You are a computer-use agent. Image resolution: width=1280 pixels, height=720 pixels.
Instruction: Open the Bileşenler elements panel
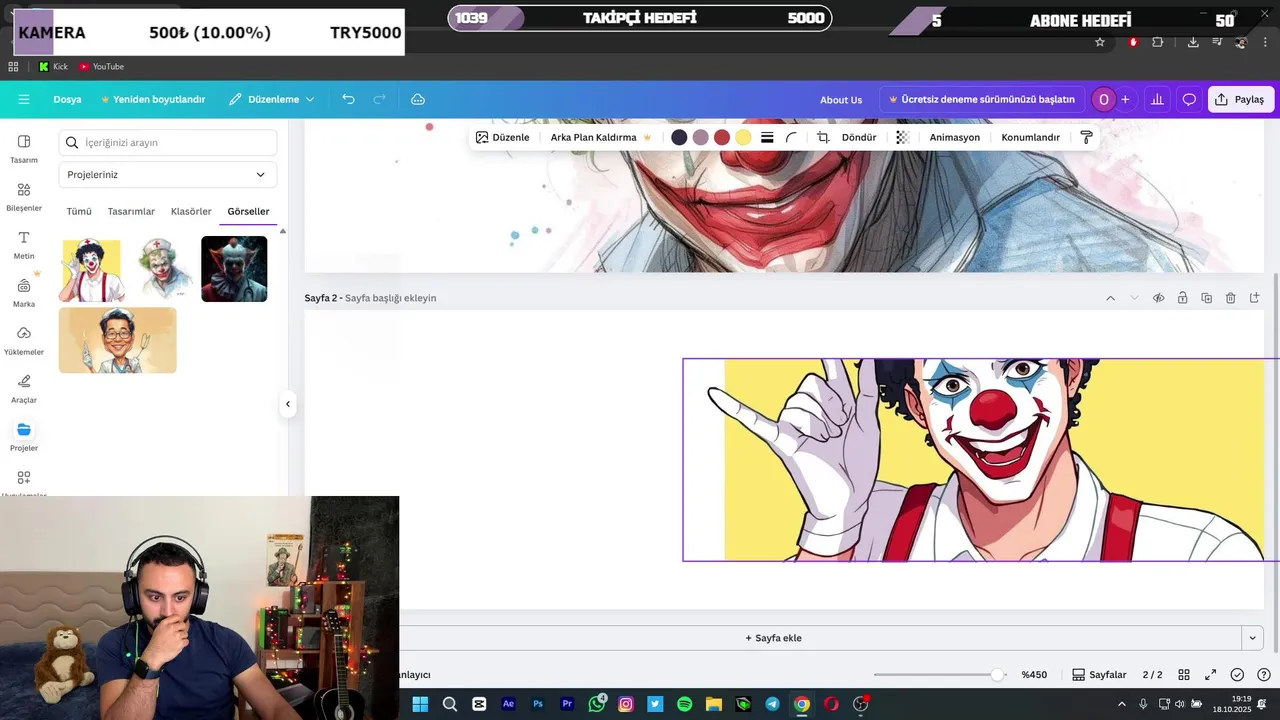[x=24, y=196]
